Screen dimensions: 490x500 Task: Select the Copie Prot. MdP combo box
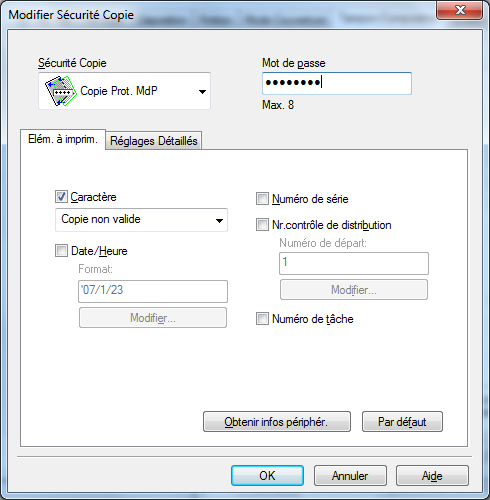pos(124,91)
